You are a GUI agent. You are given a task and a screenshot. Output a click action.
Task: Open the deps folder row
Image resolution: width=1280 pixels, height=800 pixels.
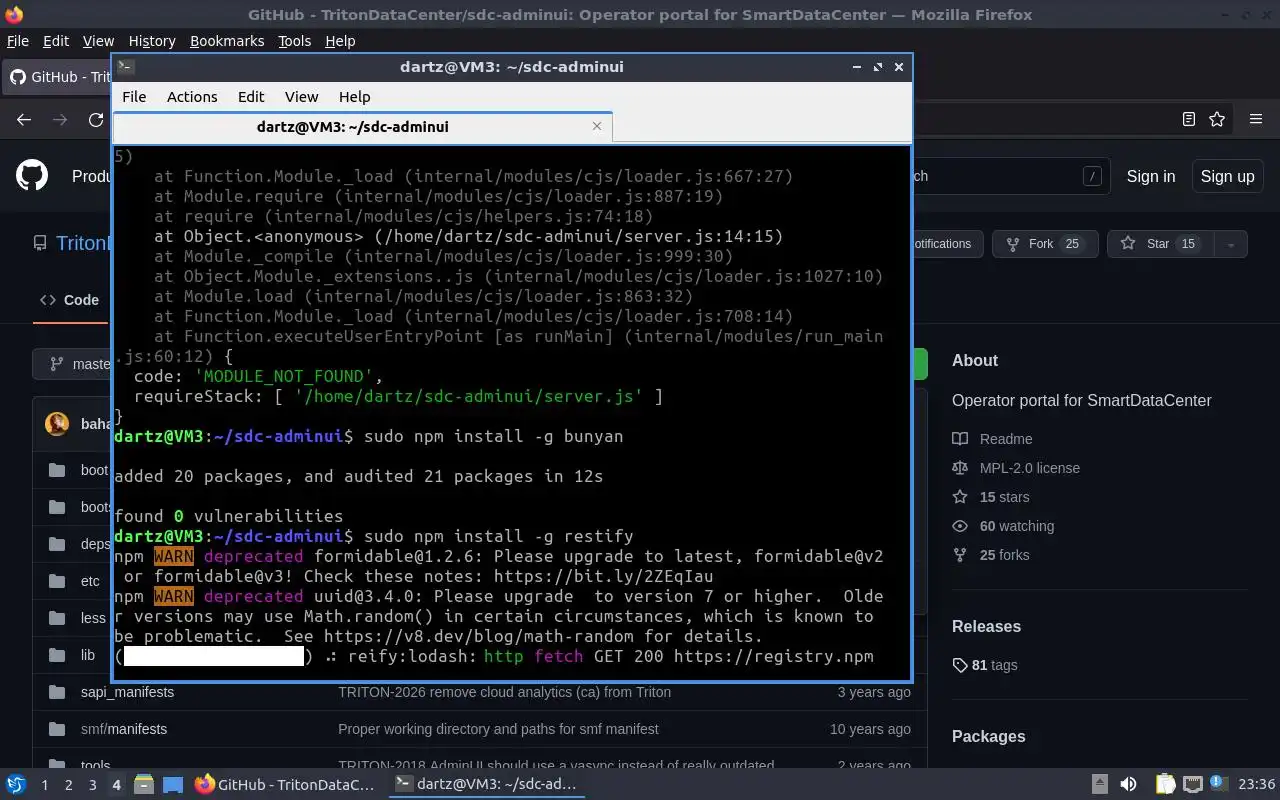(95, 544)
